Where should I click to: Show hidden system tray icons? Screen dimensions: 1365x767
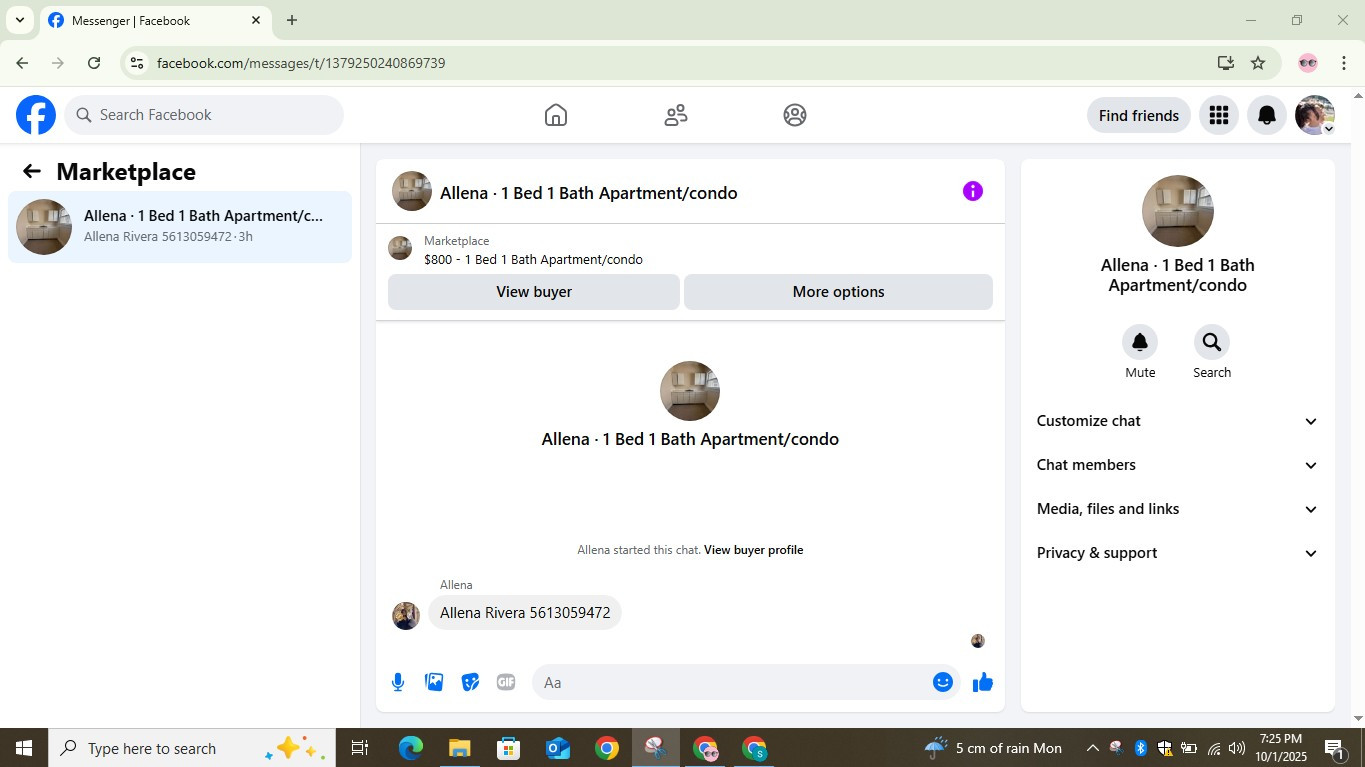(1092, 748)
